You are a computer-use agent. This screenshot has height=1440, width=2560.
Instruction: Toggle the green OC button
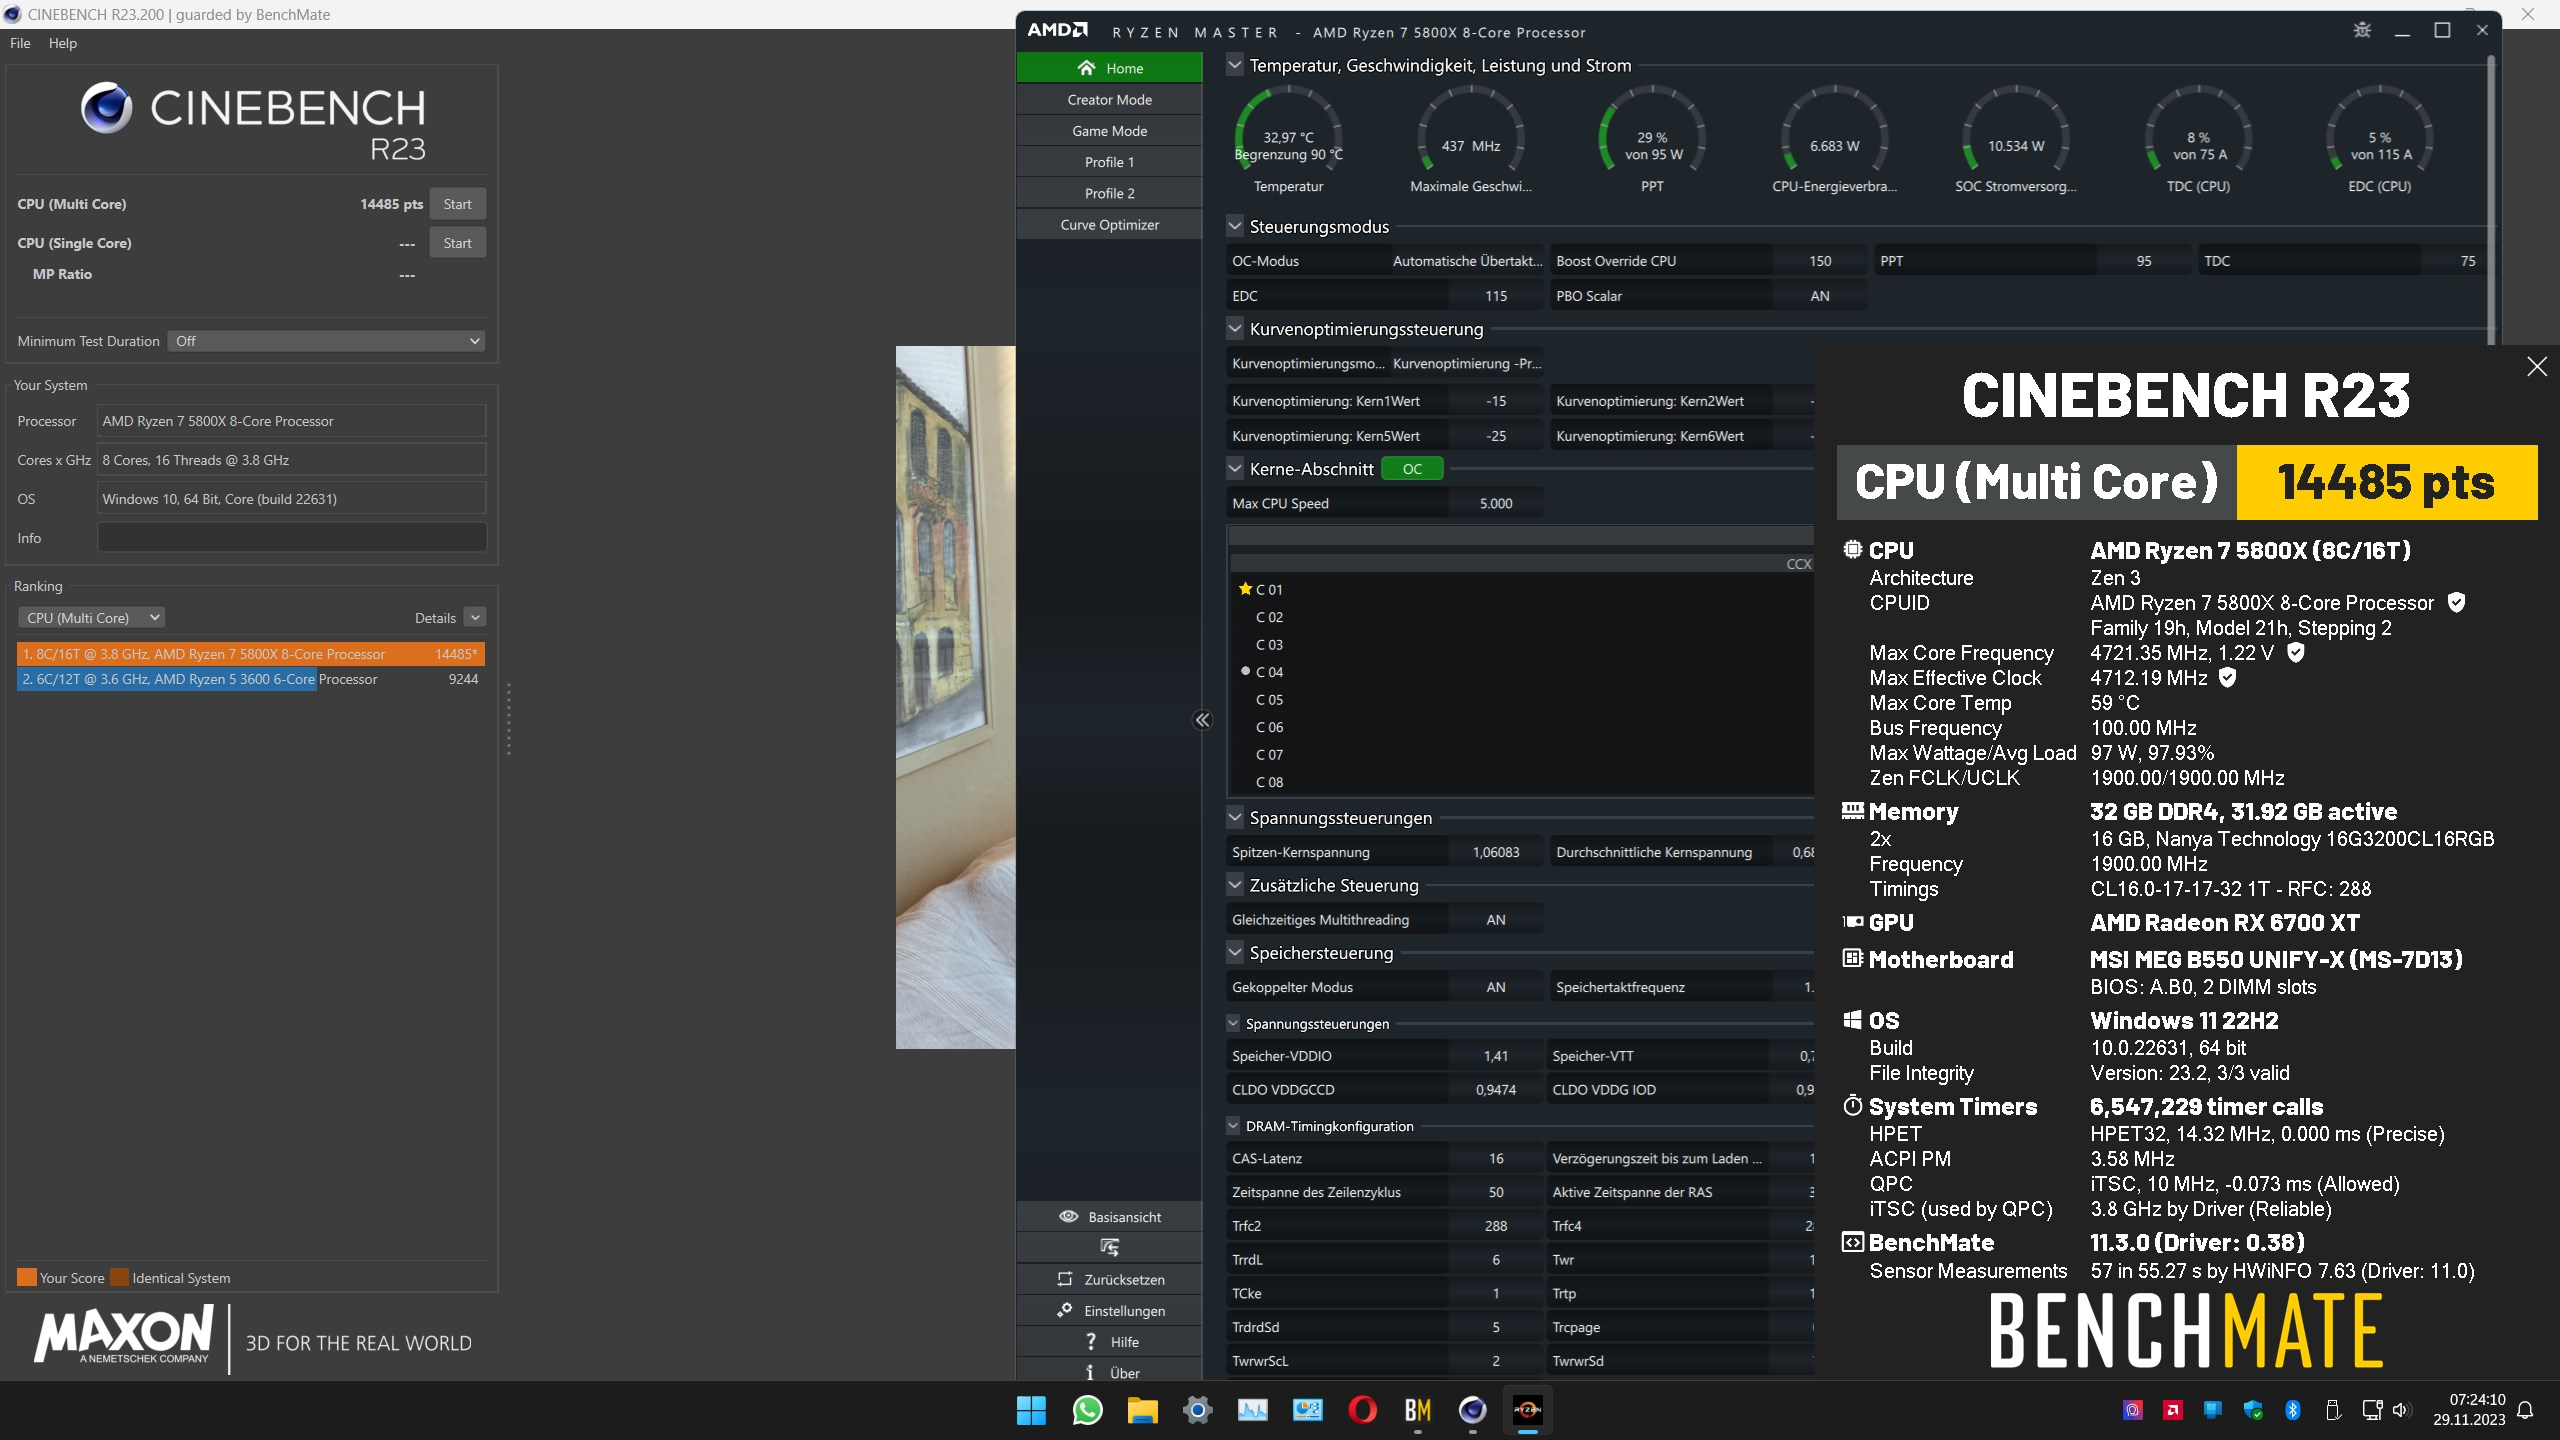(1411, 469)
